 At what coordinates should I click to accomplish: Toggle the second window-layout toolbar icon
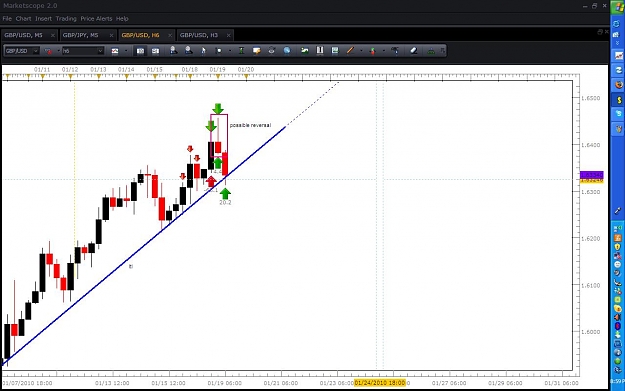click(155, 51)
